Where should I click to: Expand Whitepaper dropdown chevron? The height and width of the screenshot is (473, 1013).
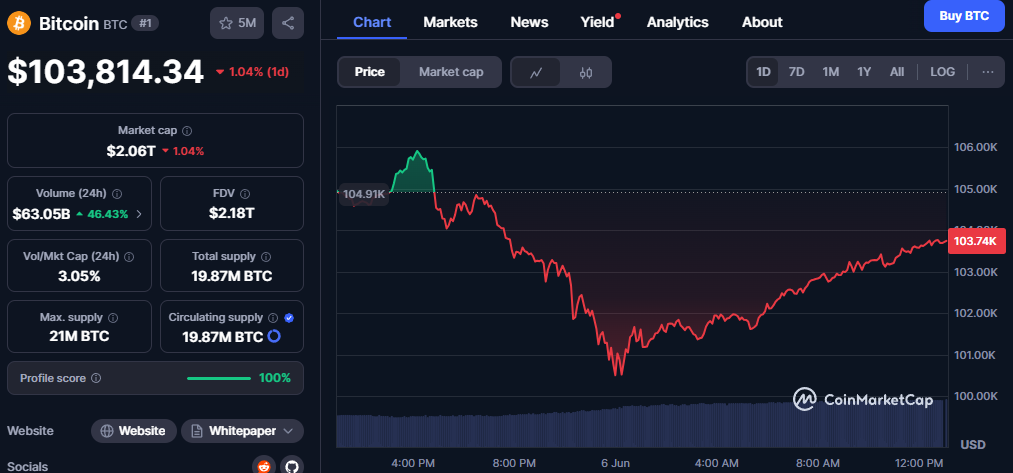tap(288, 431)
